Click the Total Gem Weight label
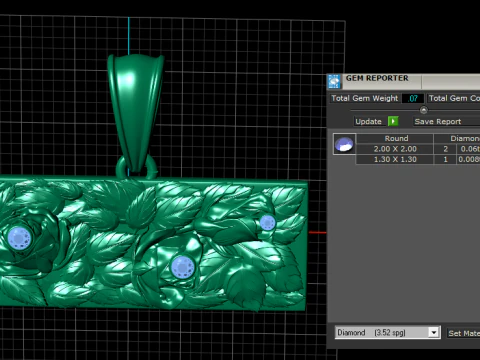 pos(365,98)
